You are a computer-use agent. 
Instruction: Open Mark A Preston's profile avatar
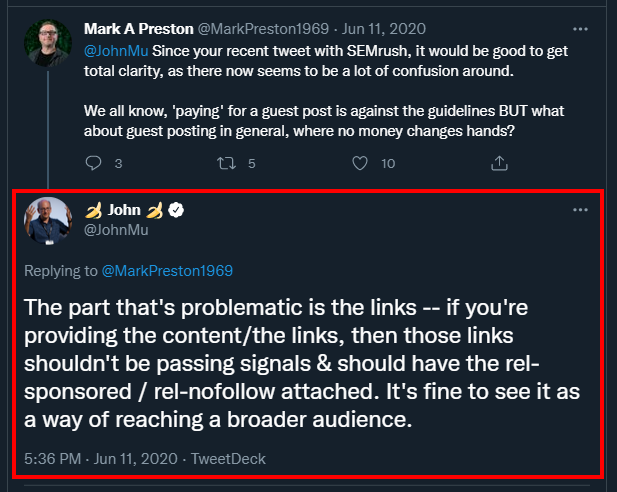pyautogui.click(x=48, y=44)
